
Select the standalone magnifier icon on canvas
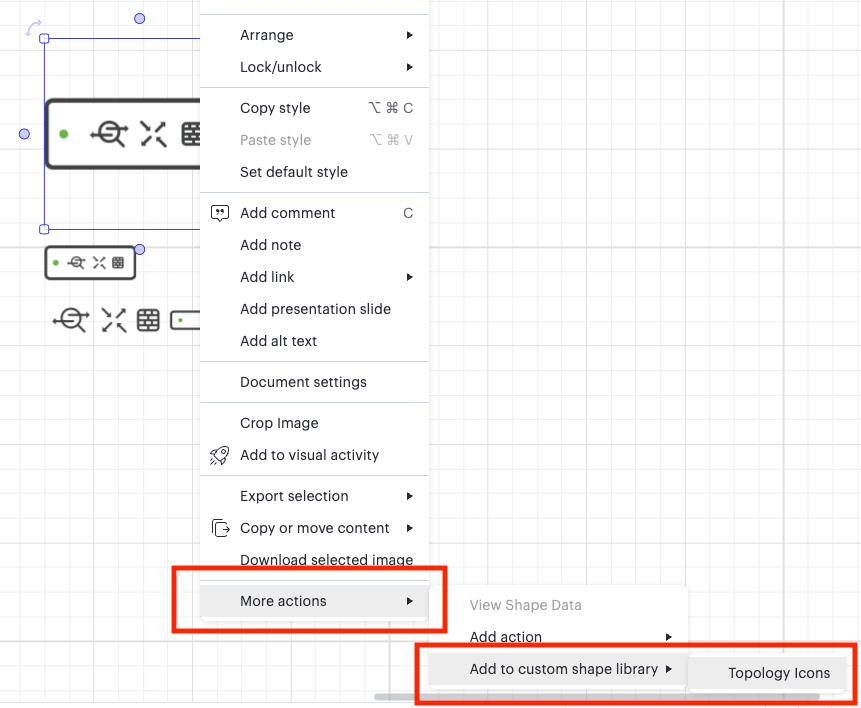pos(71,320)
